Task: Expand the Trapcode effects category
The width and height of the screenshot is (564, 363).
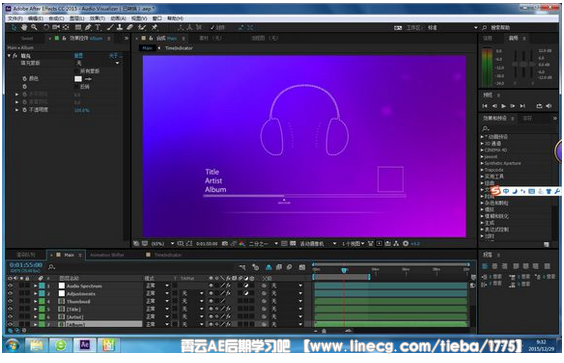Action: tap(482, 170)
